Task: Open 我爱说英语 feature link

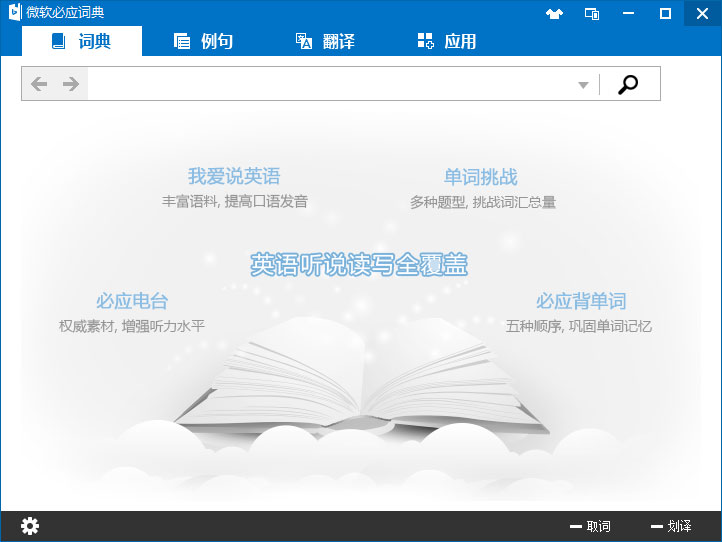Action: (x=234, y=176)
